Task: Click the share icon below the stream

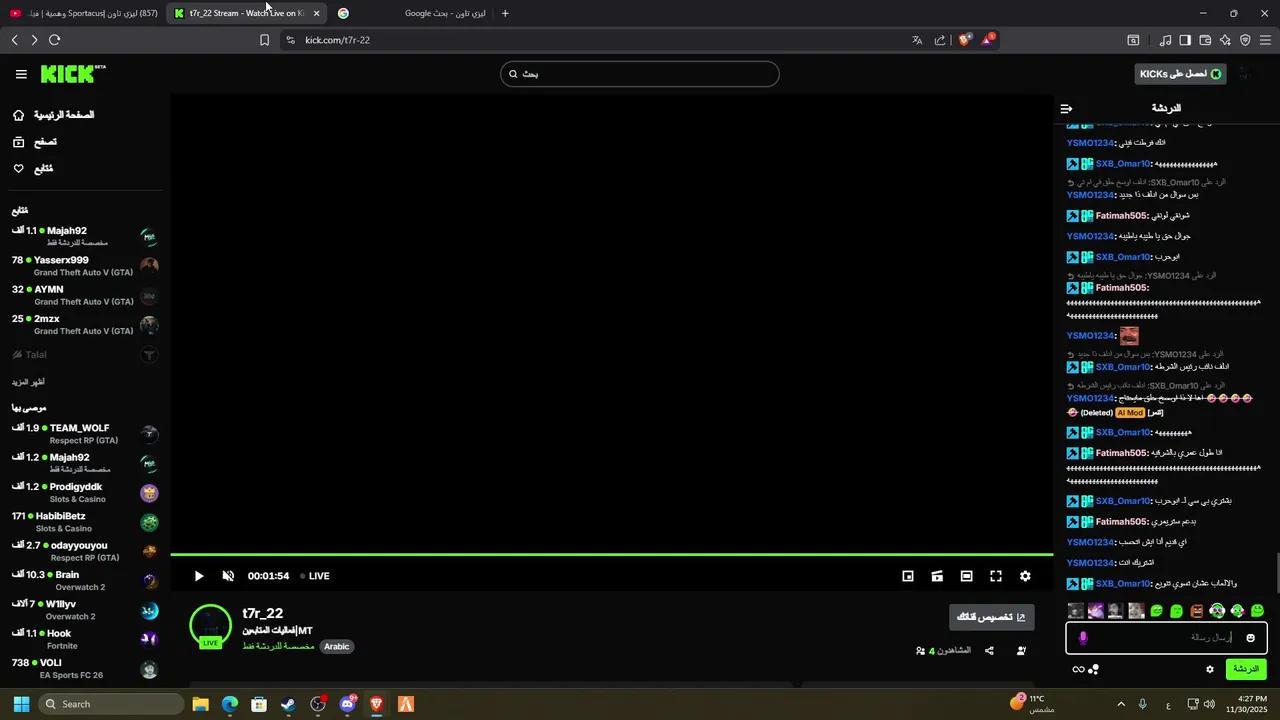Action: point(989,651)
